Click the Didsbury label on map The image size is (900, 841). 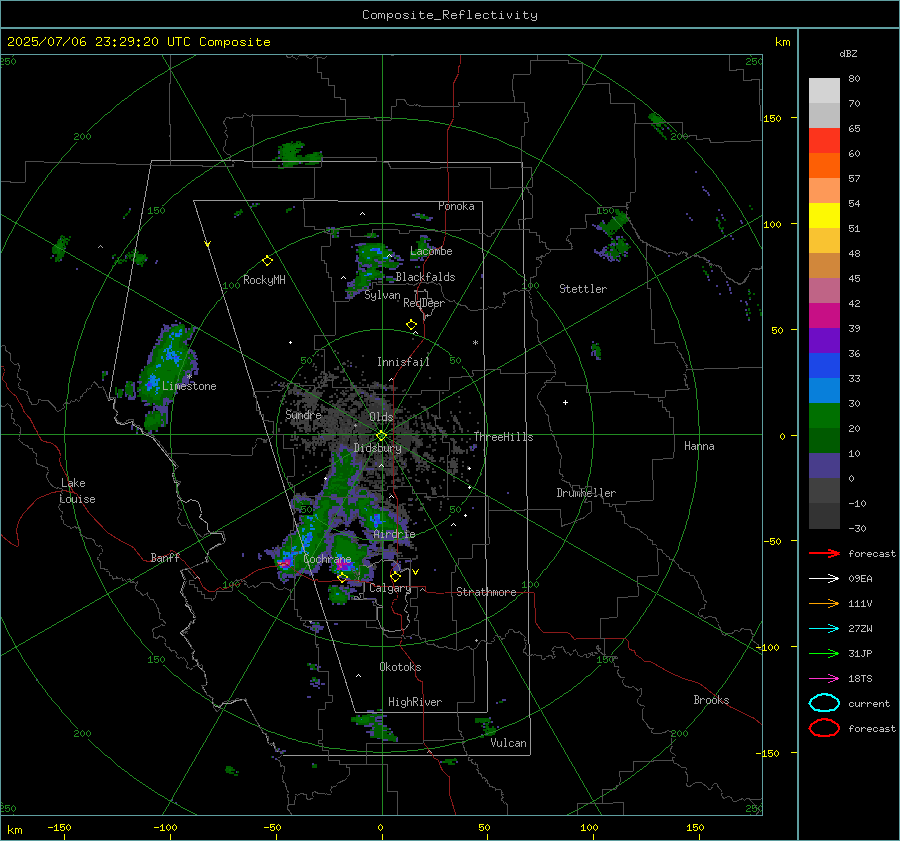(377, 448)
